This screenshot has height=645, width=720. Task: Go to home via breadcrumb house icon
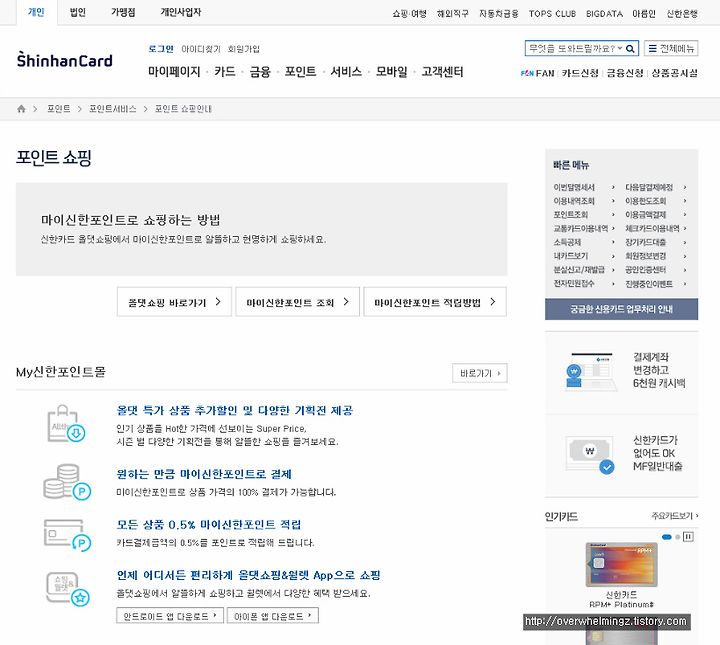pos(21,109)
